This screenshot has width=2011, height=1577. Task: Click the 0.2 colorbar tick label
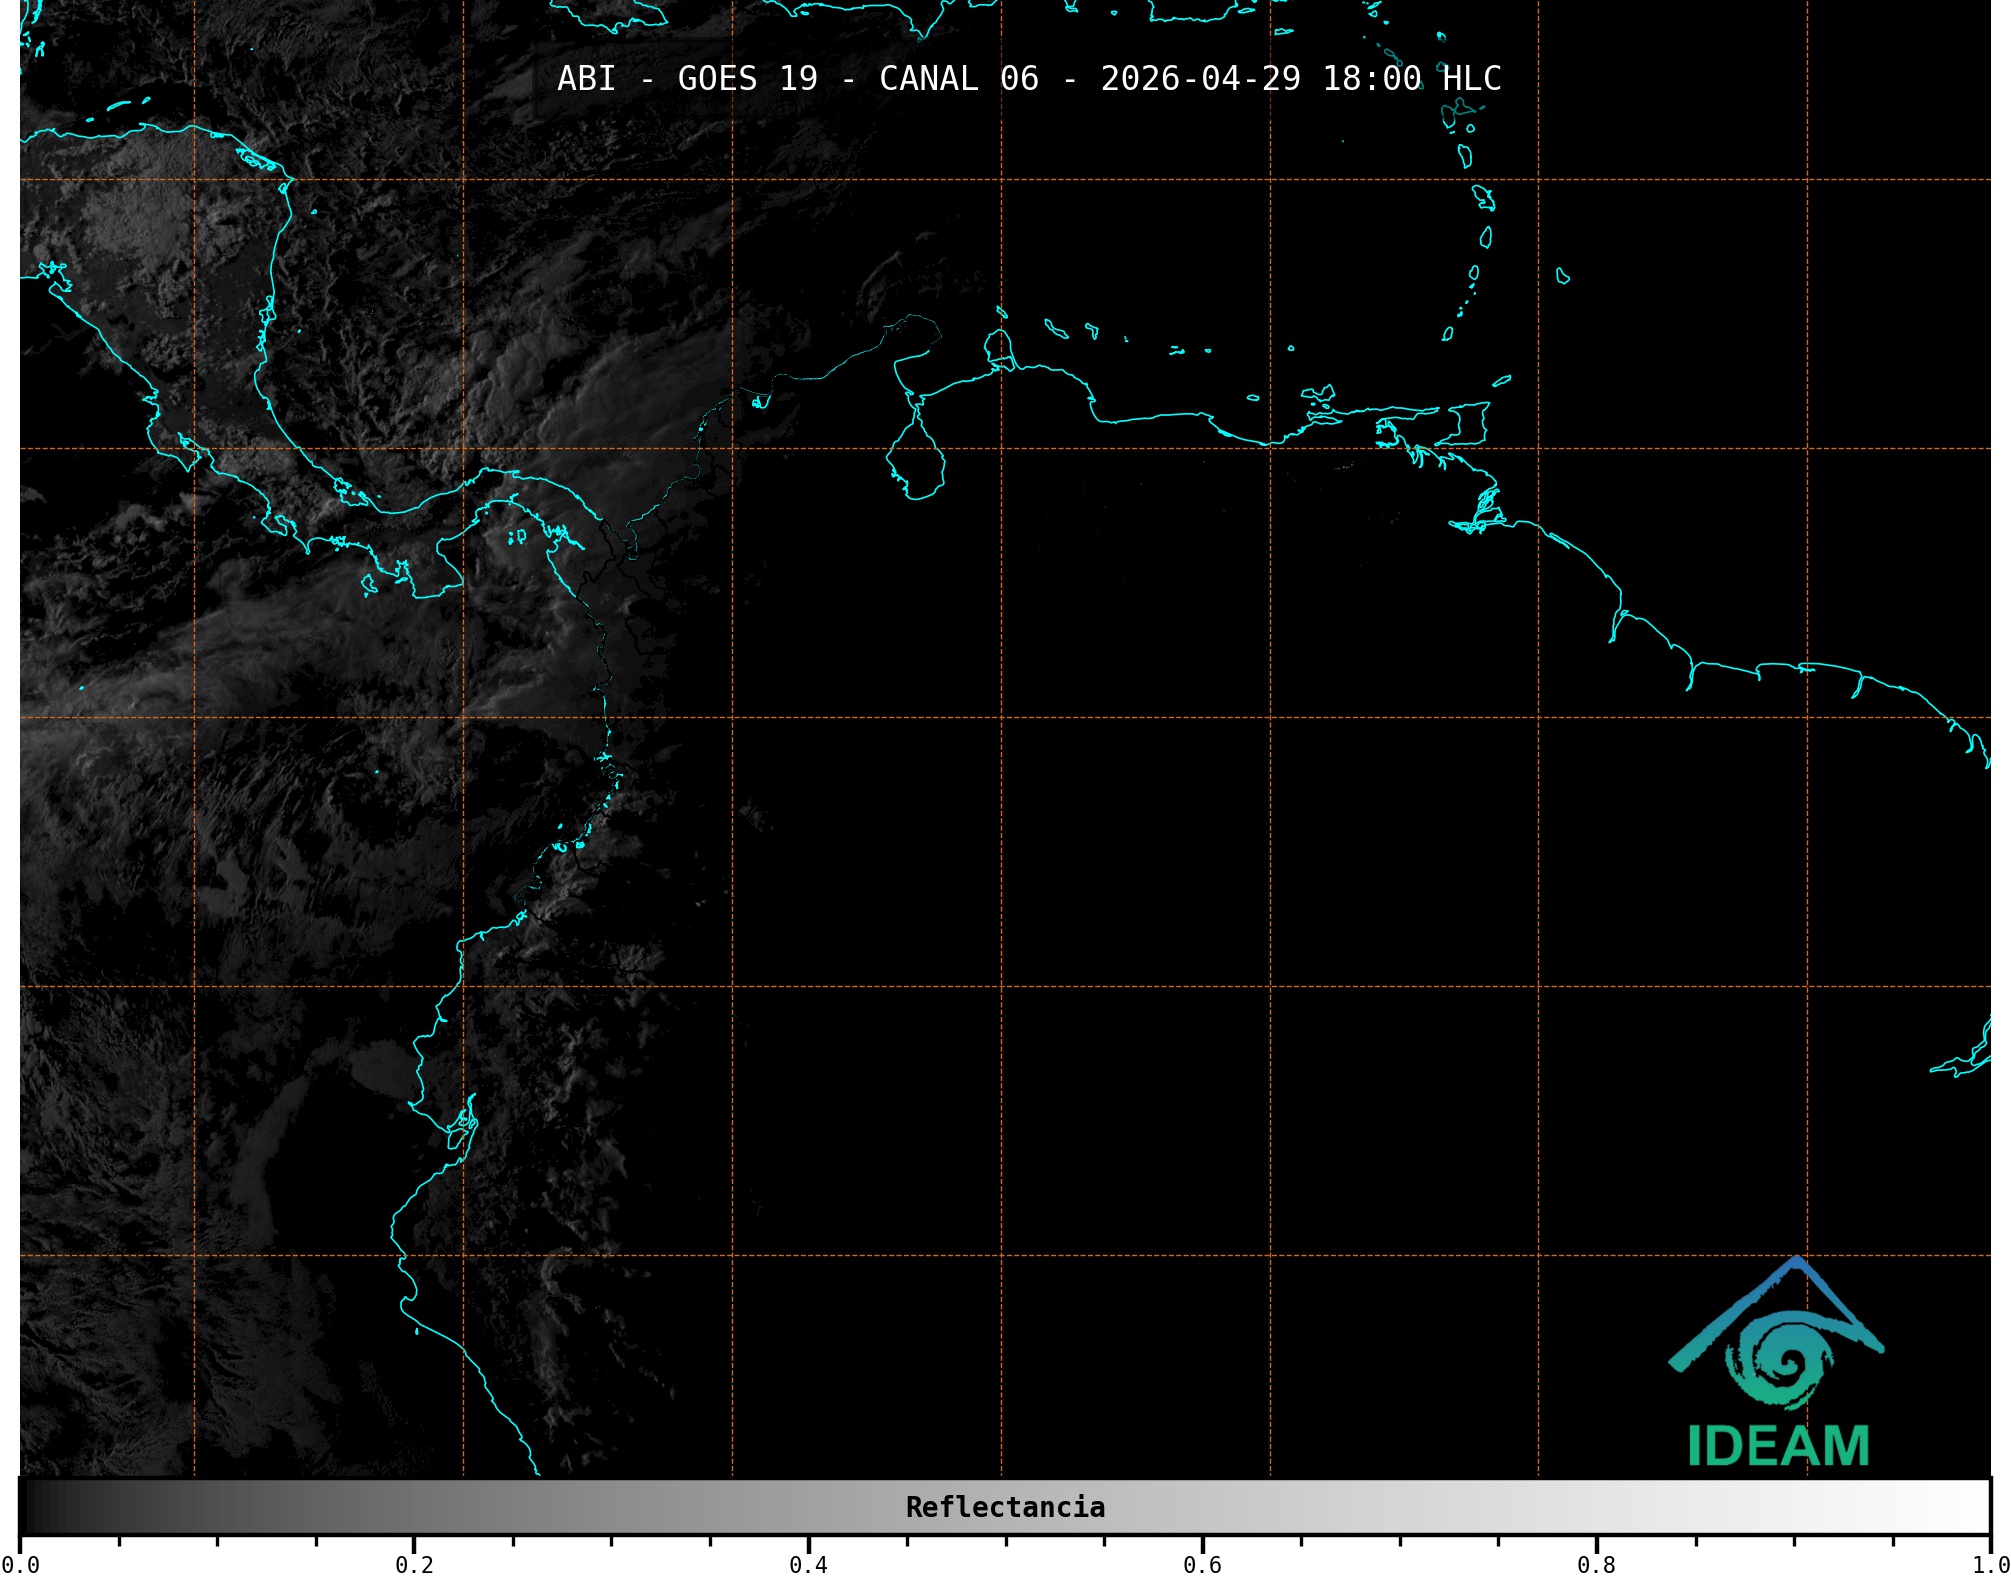[414, 1564]
